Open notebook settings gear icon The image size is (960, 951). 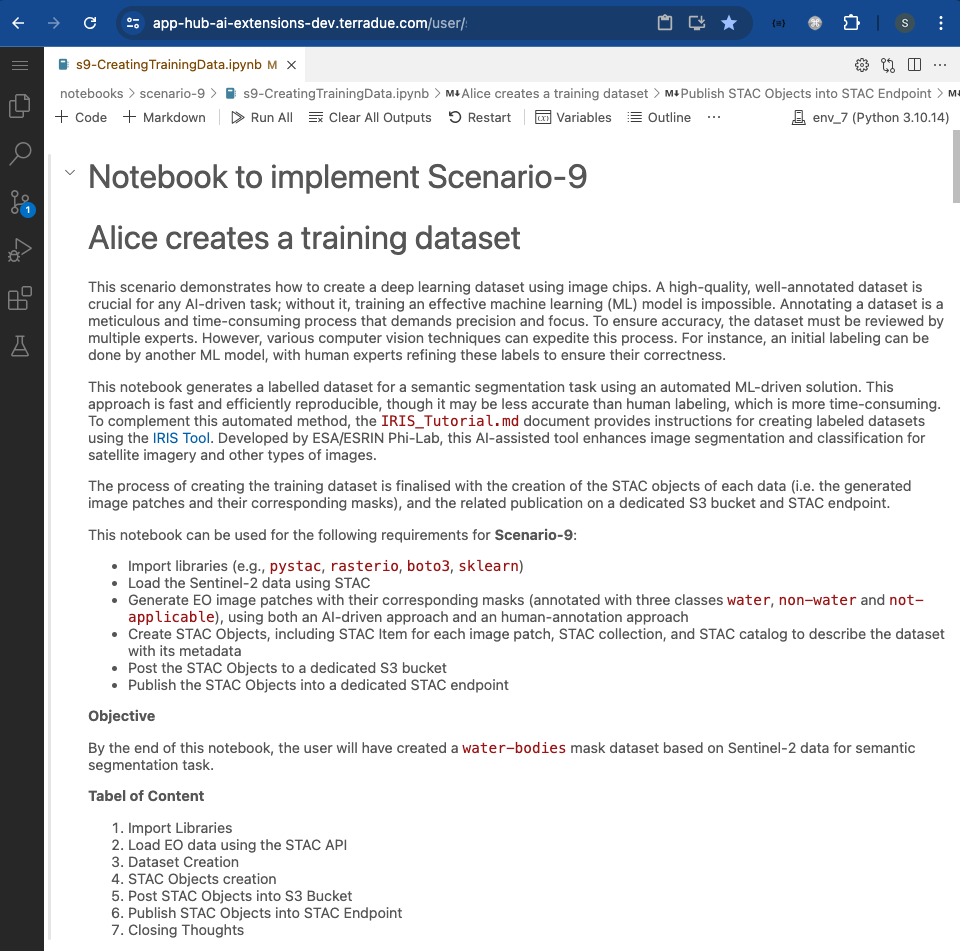pyautogui.click(x=861, y=65)
